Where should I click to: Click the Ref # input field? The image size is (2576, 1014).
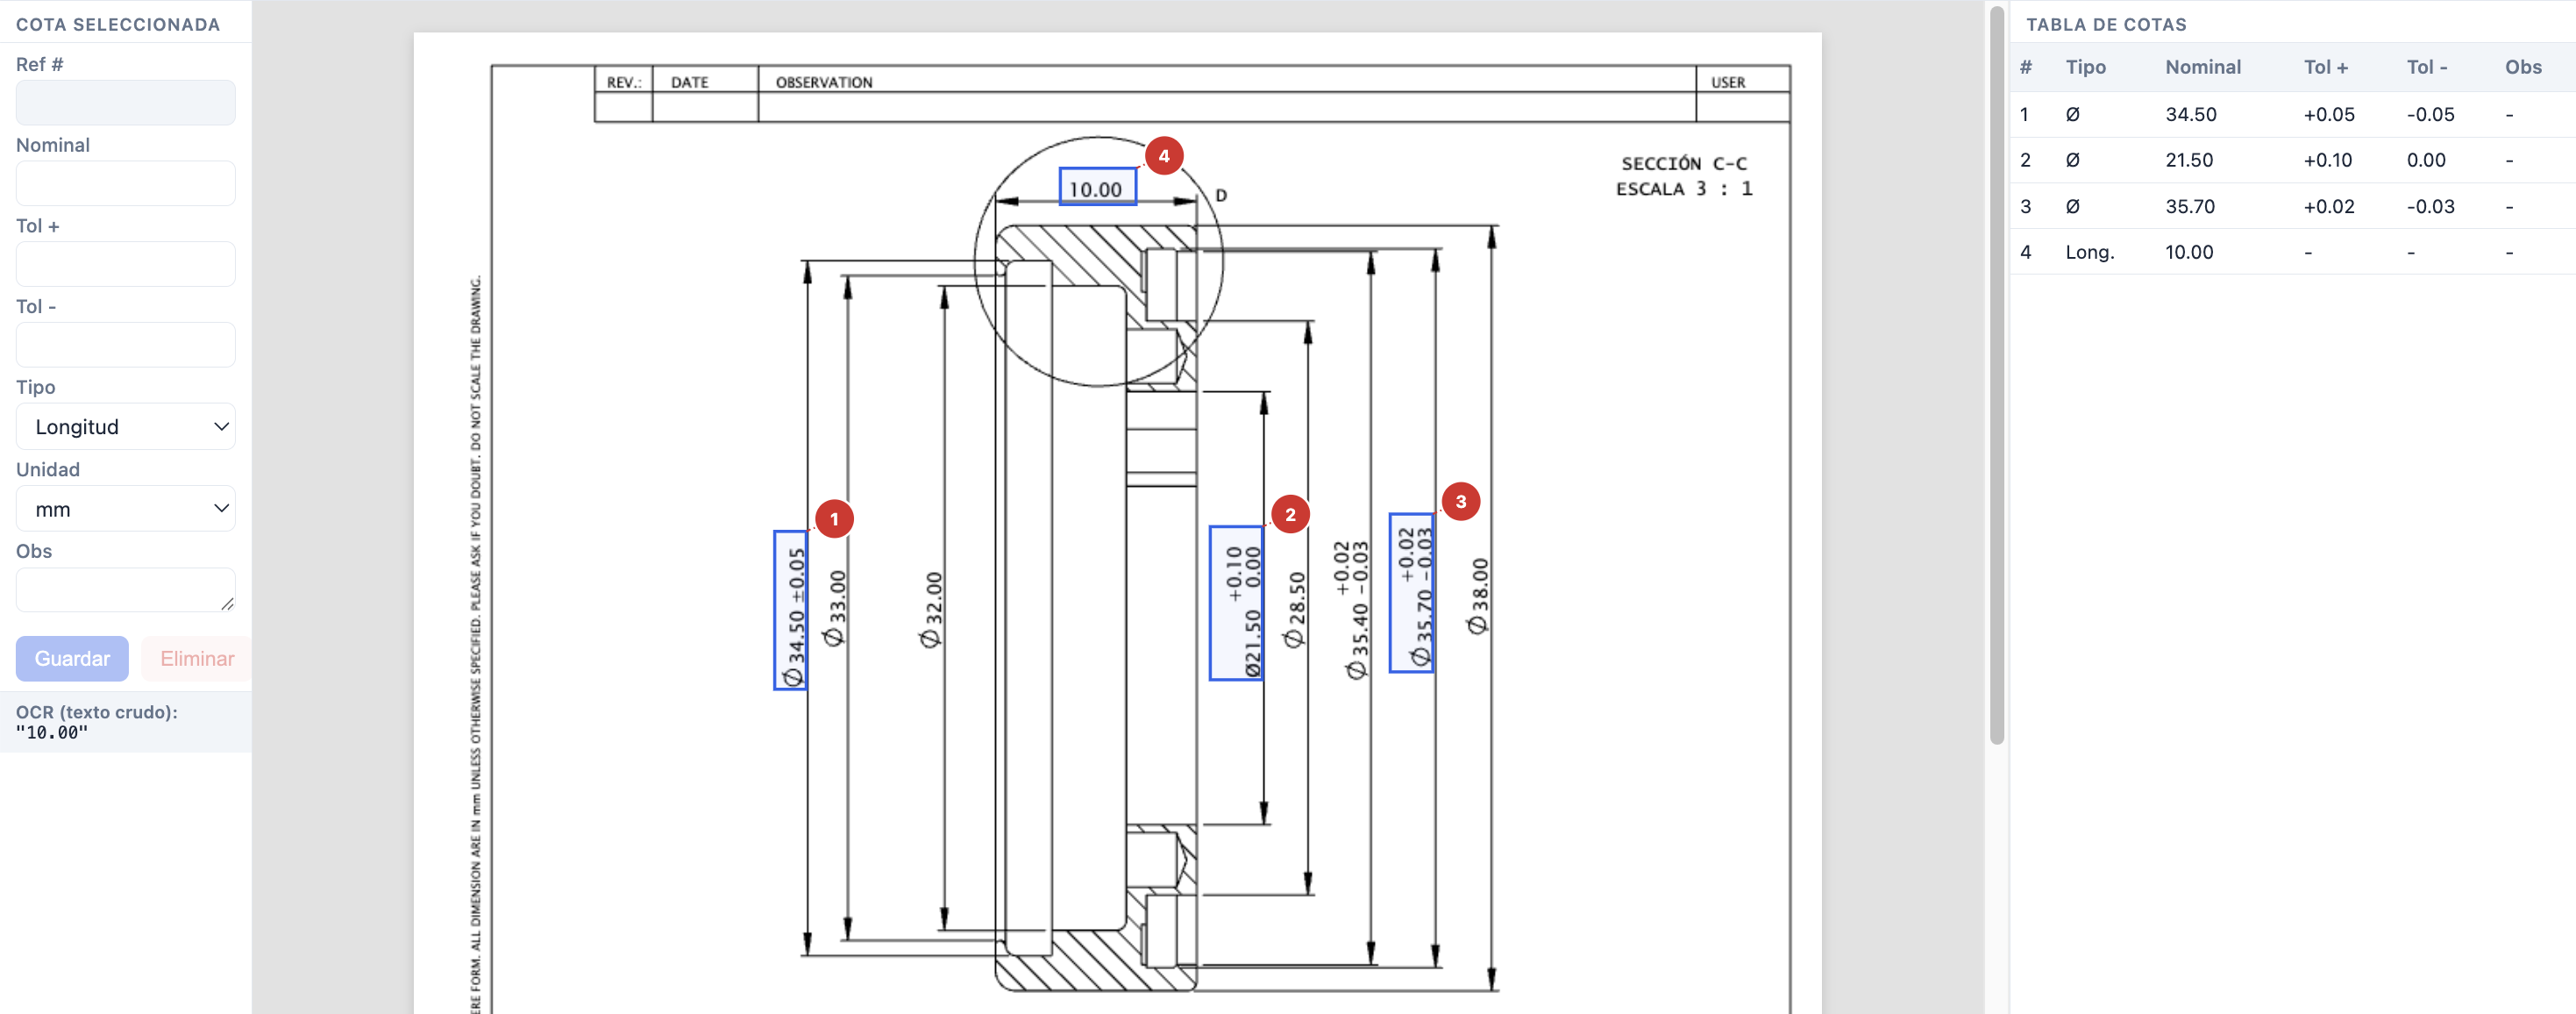125,102
